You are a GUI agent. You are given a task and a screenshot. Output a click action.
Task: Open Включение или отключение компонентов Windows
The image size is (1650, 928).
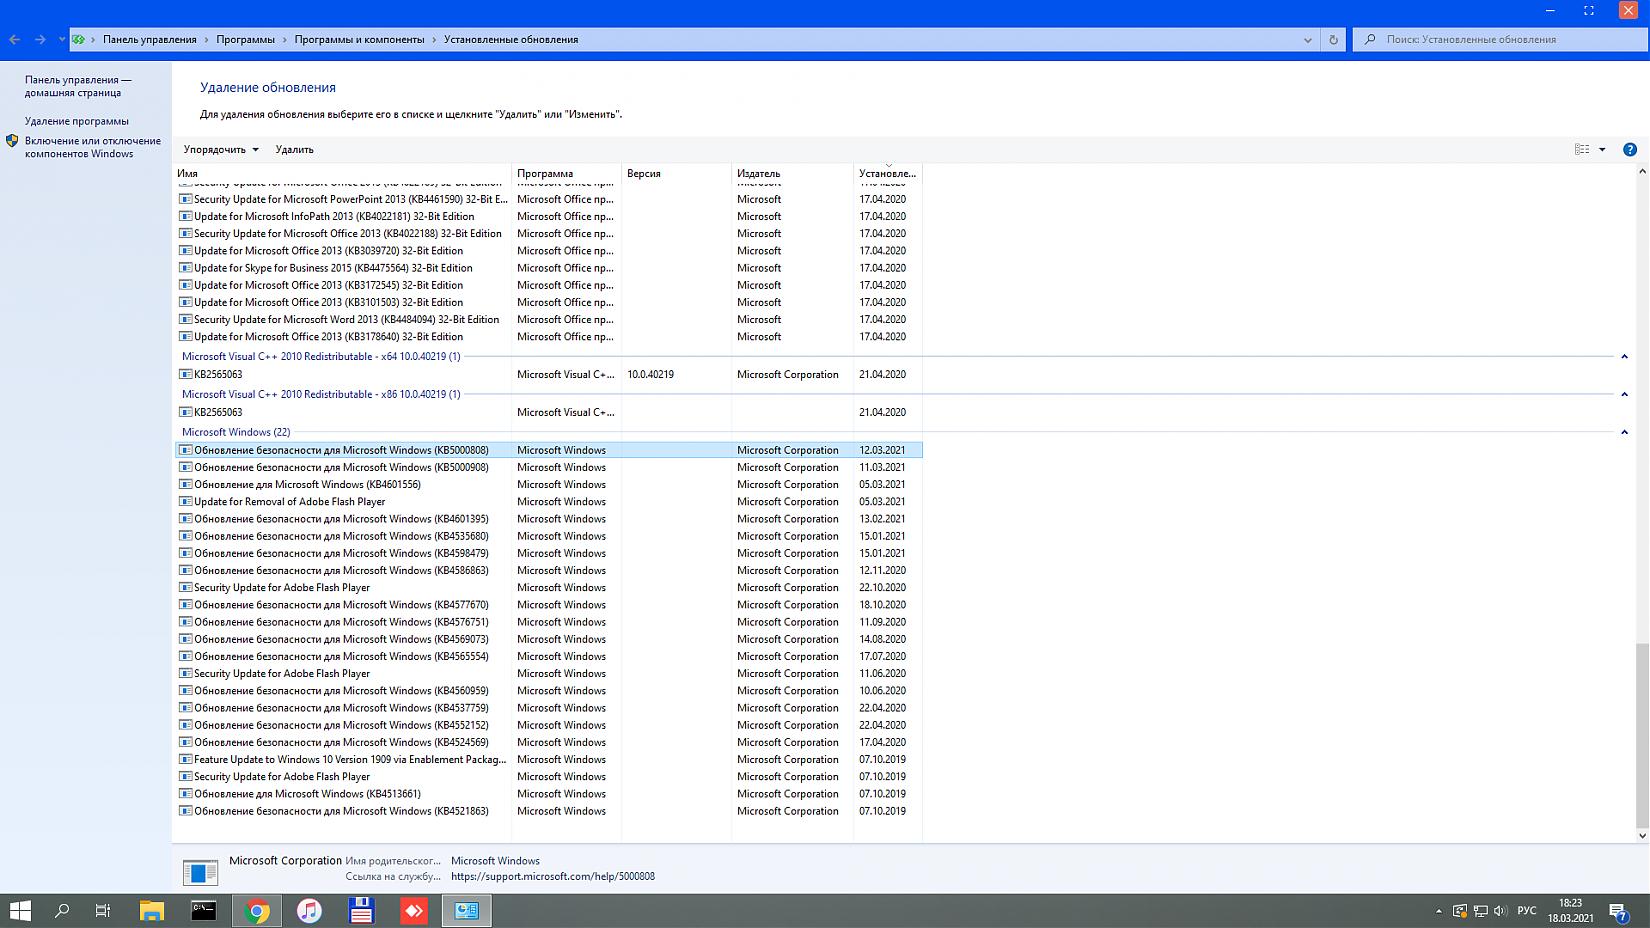point(92,147)
